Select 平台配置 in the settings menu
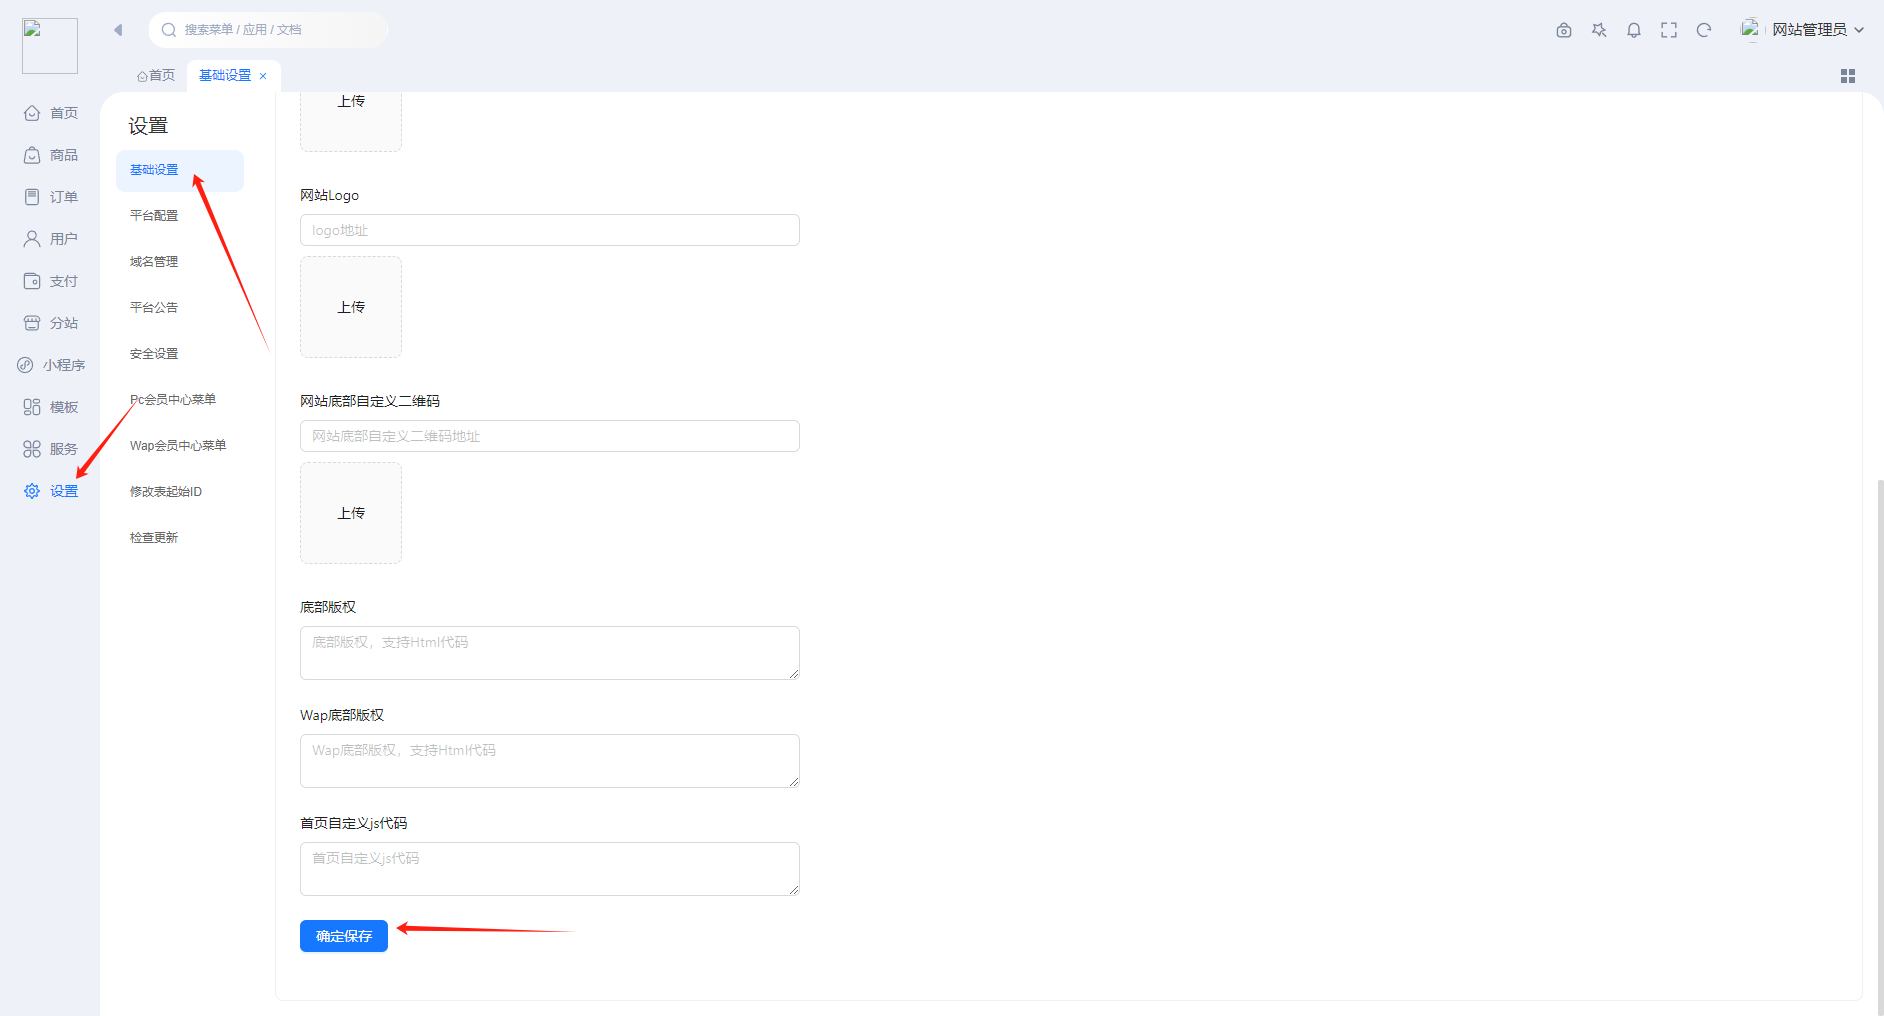Screen dimensions: 1884x1016 pos(154,216)
